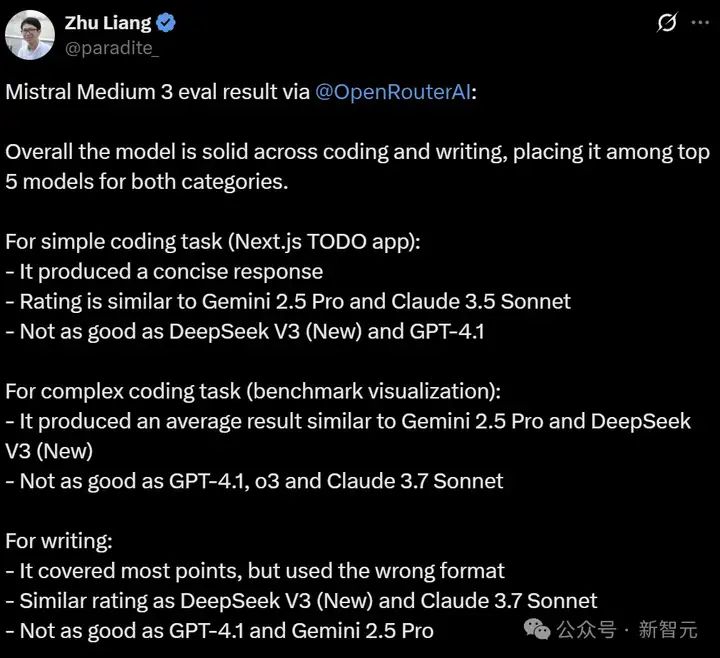The height and width of the screenshot is (658, 720).
Task: Open Zhu Liang's profile avatar
Action: coord(30,35)
